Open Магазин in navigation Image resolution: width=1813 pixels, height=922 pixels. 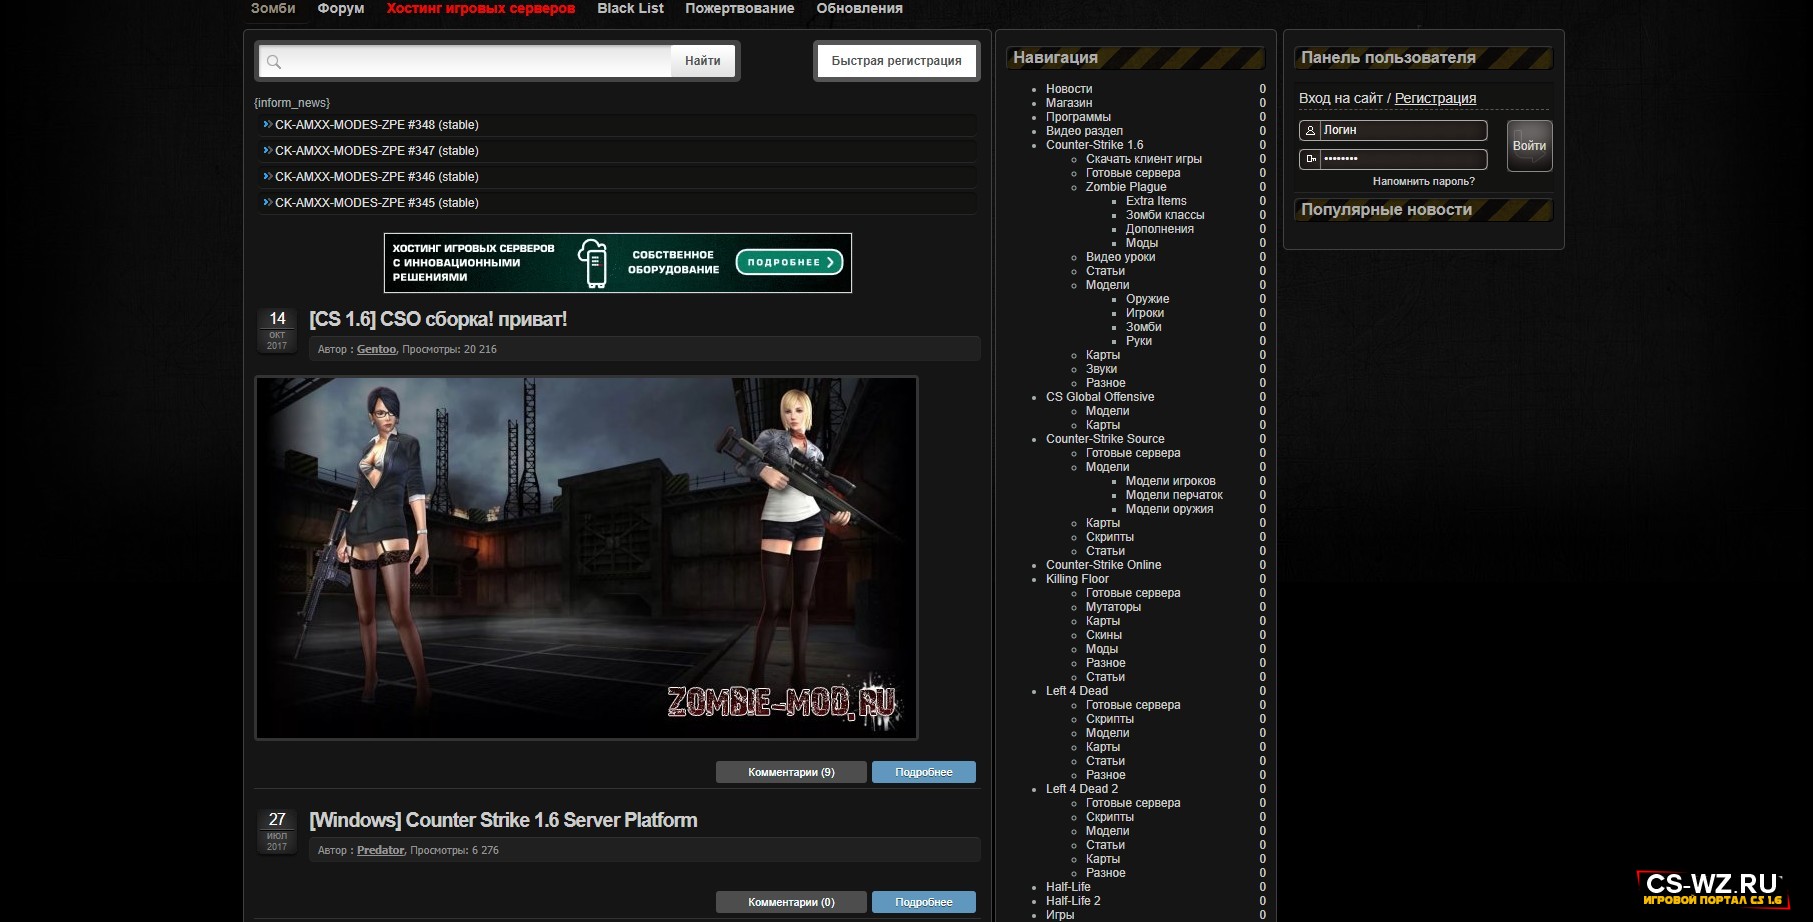tap(1069, 103)
